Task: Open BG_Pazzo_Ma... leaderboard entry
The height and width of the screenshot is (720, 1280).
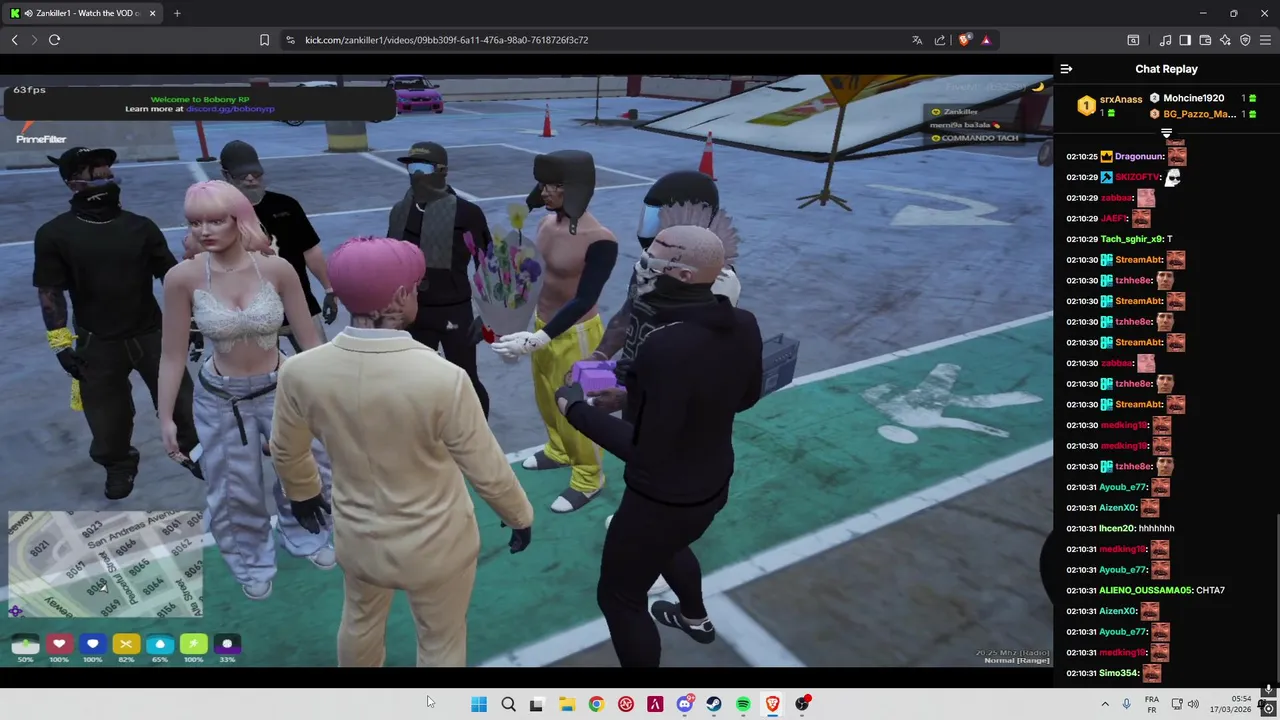Action: (1202, 114)
